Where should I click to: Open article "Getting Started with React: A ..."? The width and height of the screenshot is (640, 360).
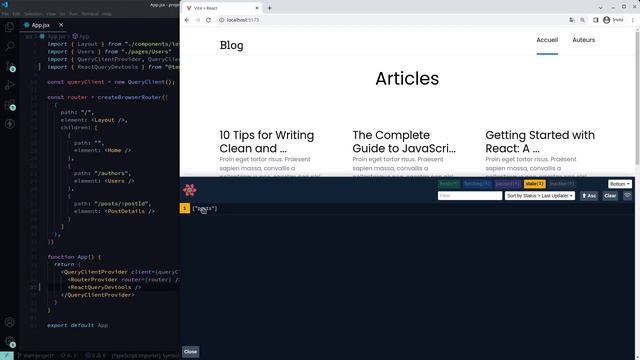click(540, 142)
